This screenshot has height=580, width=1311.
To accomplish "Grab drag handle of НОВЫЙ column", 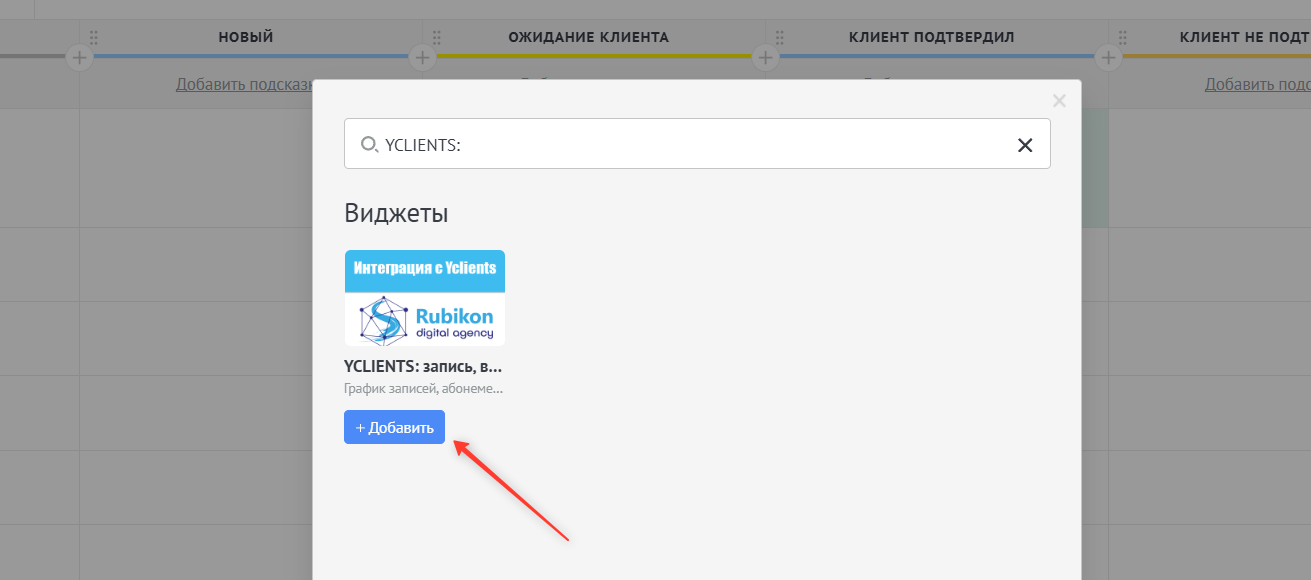I will pyautogui.click(x=94, y=37).
